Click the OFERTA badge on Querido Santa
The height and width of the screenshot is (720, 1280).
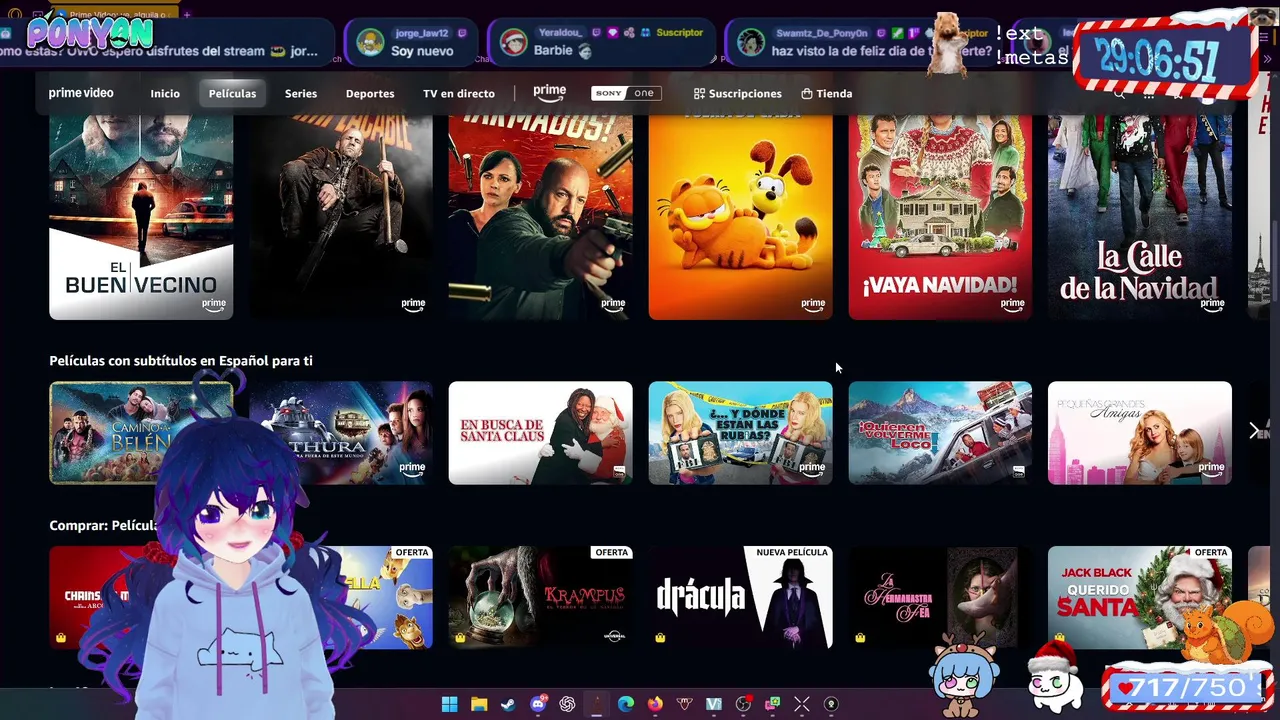(1210, 552)
